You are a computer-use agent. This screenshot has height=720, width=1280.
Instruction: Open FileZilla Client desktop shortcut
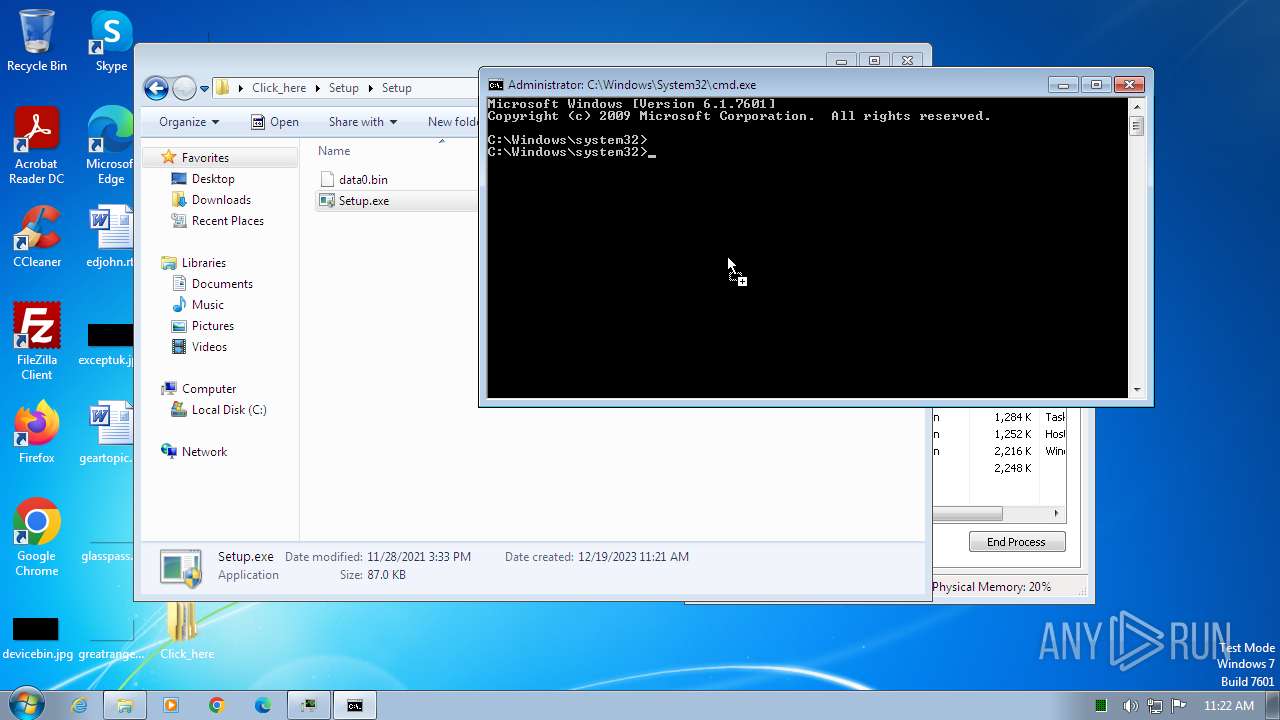(37, 341)
